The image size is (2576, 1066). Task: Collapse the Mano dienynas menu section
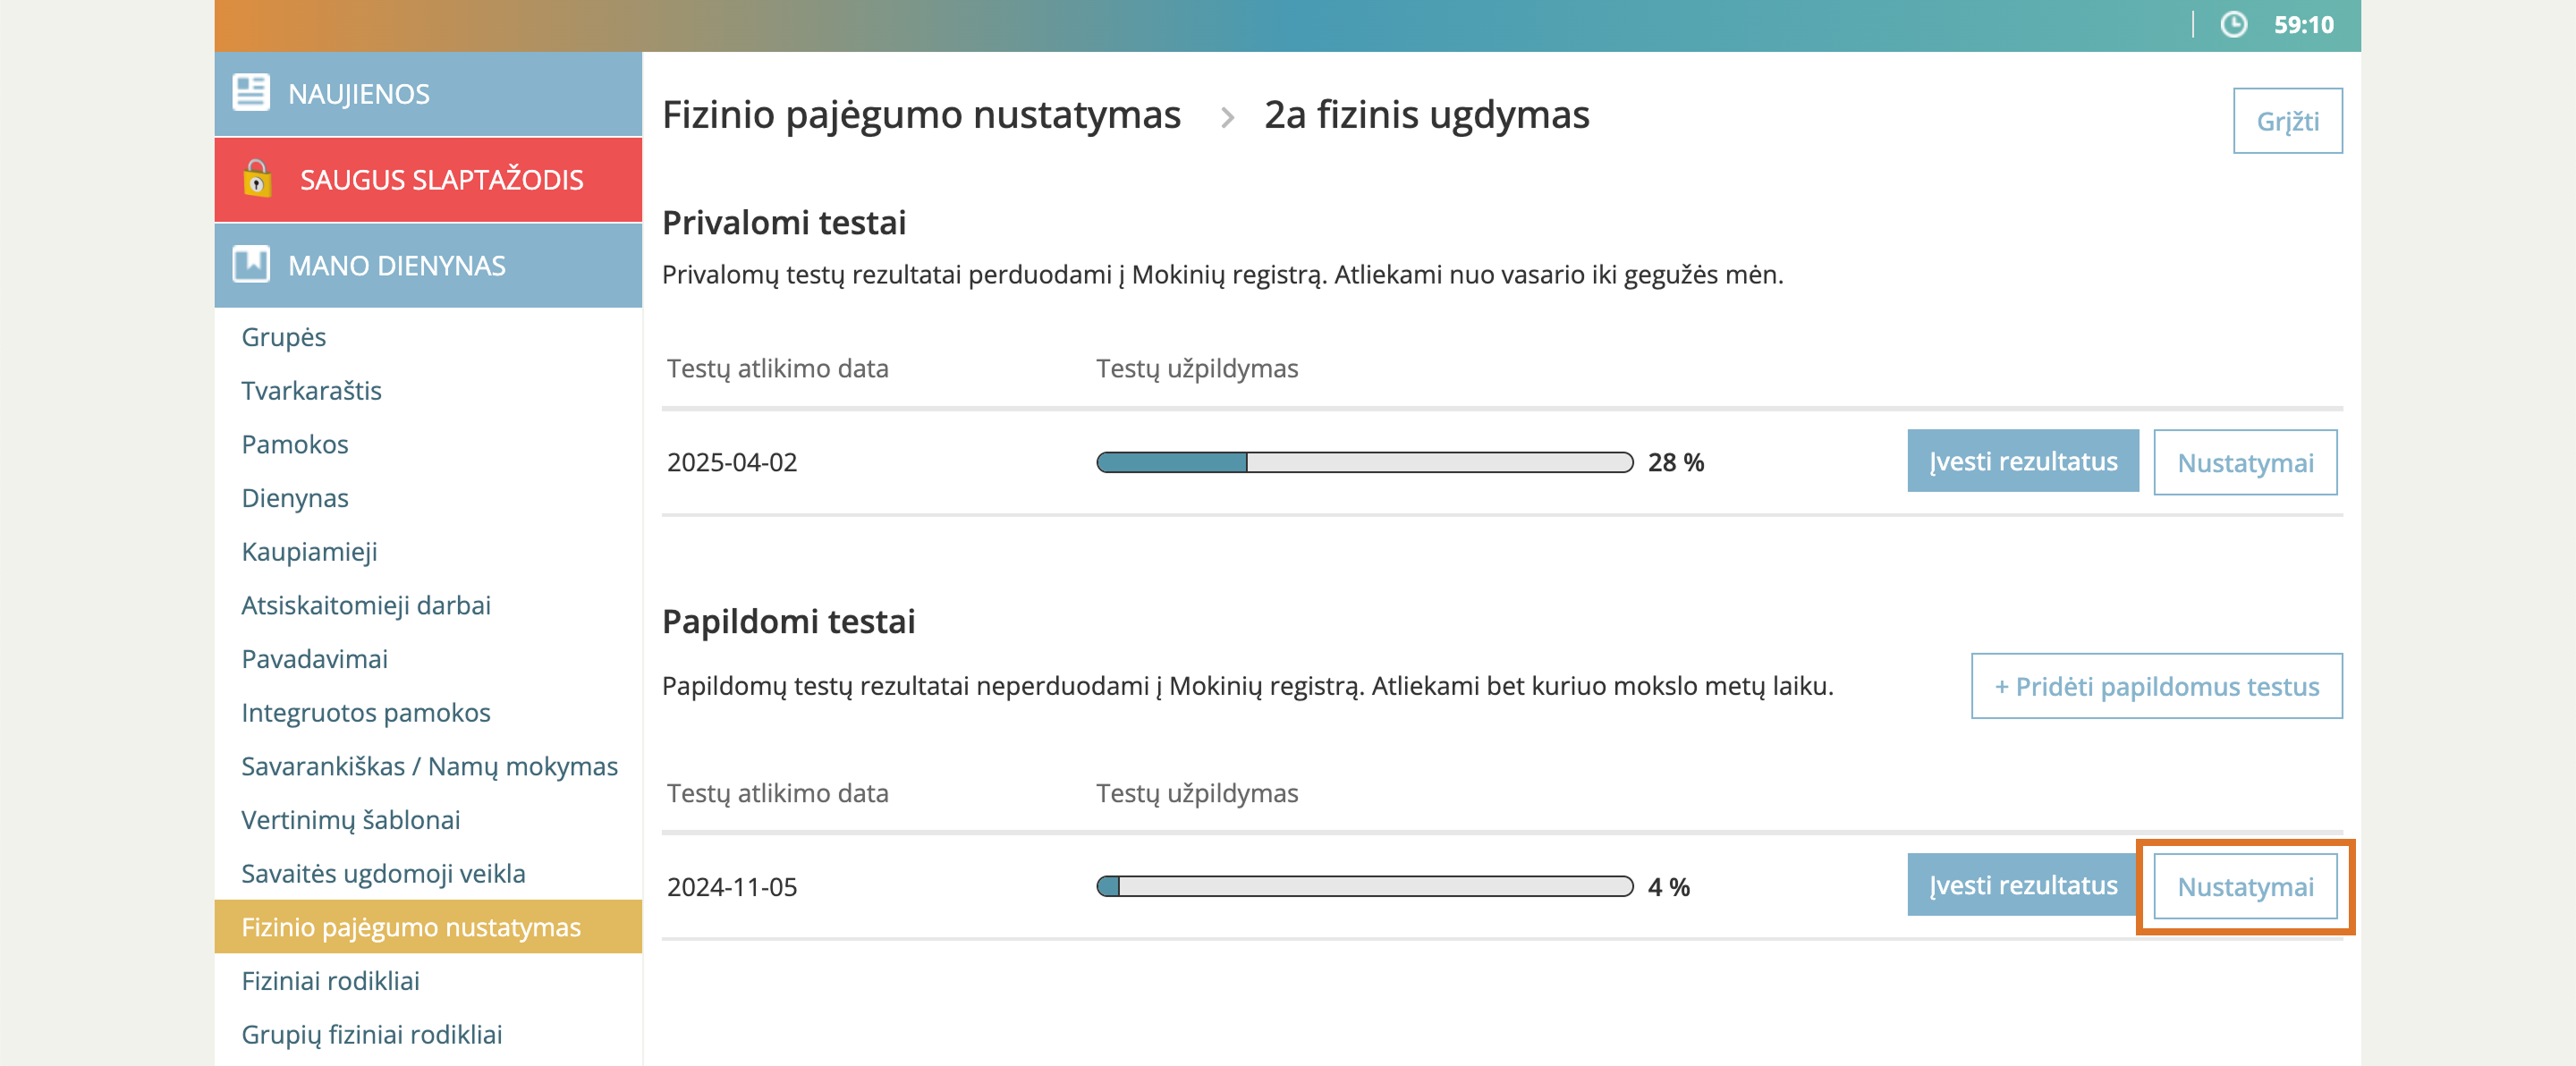[396, 266]
